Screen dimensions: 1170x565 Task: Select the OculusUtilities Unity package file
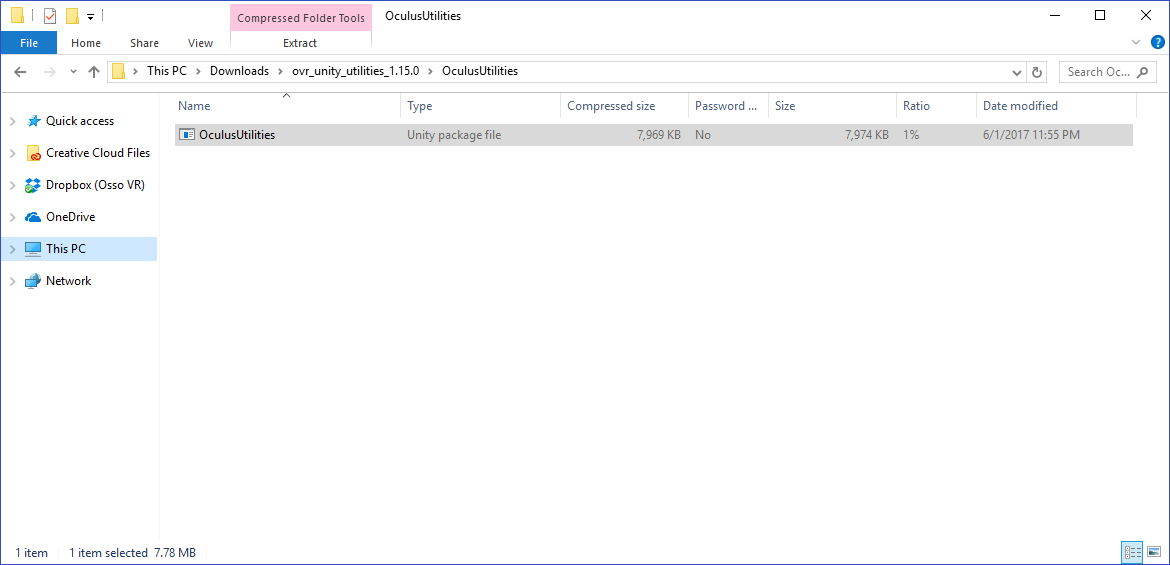(x=654, y=135)
